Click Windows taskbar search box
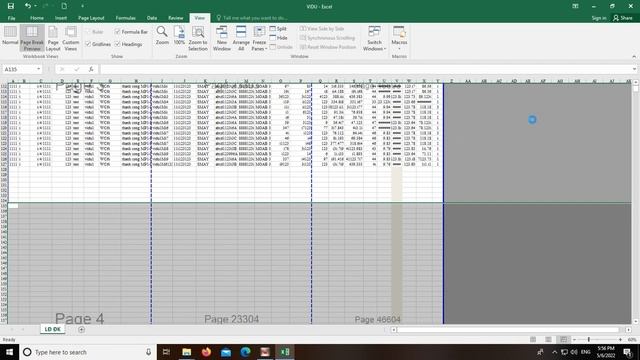The height and width of the screenshot is (360, 640). pyautogui.click(x=88, y=352)
